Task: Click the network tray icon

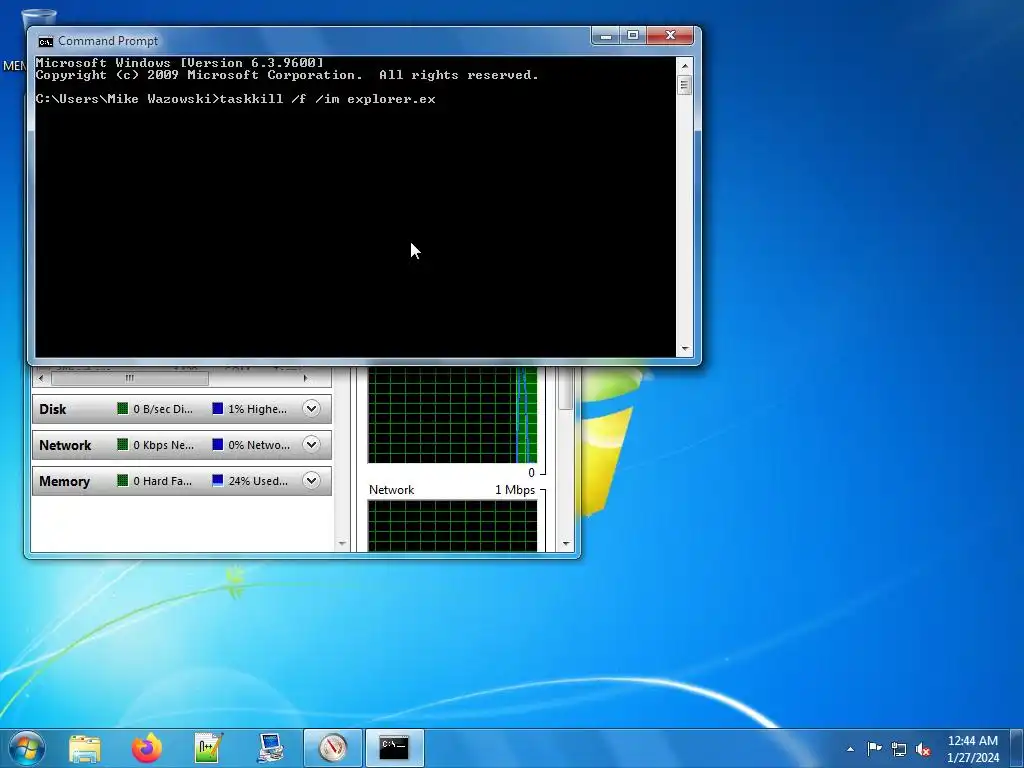Action: (x=899, y=749)
